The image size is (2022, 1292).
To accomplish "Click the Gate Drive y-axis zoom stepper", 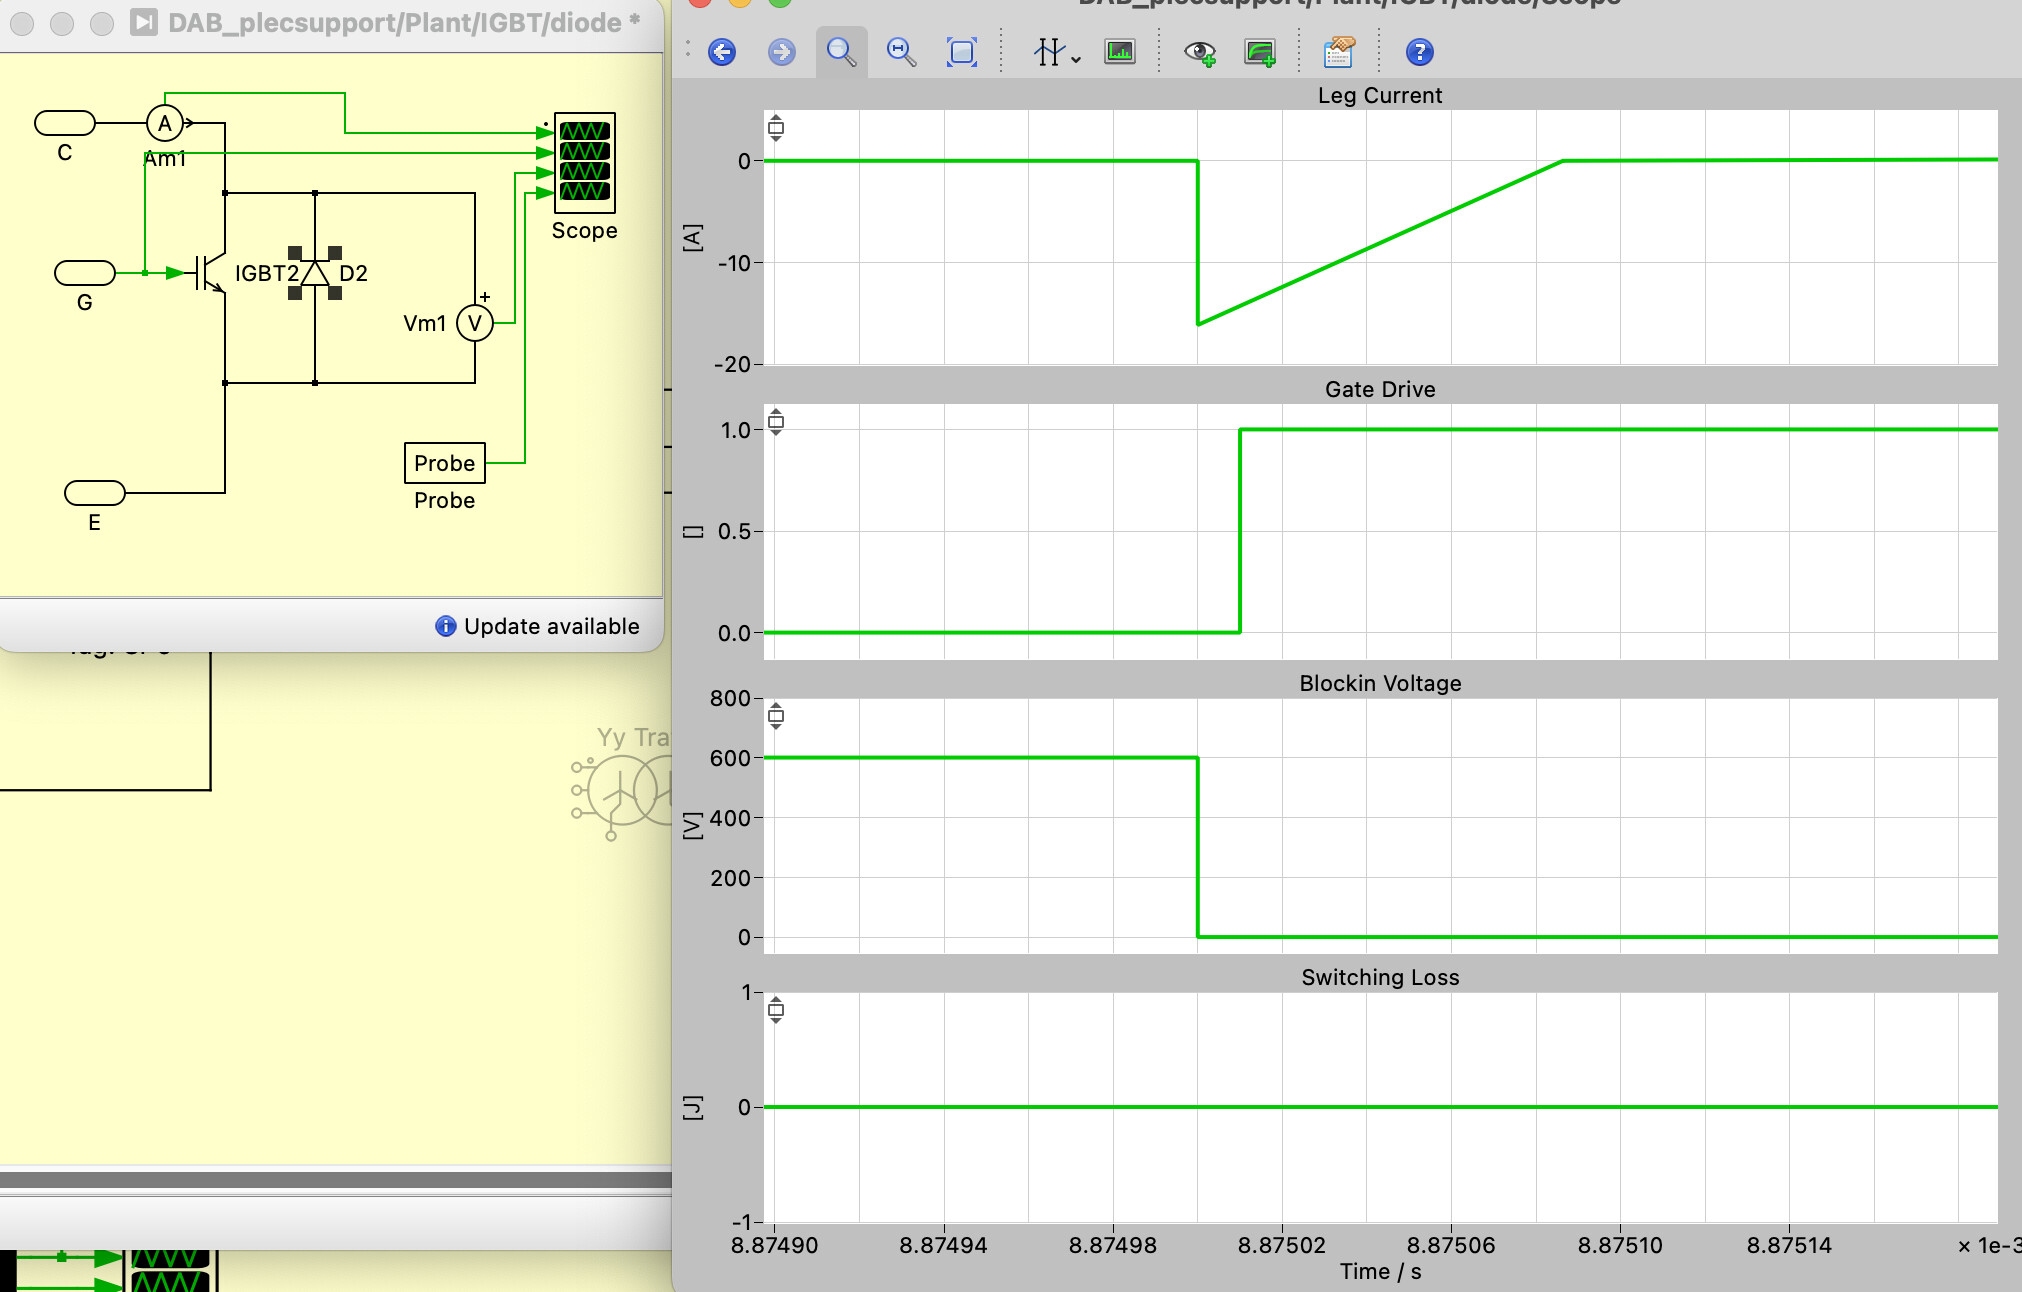I will (x=776, y=422).
